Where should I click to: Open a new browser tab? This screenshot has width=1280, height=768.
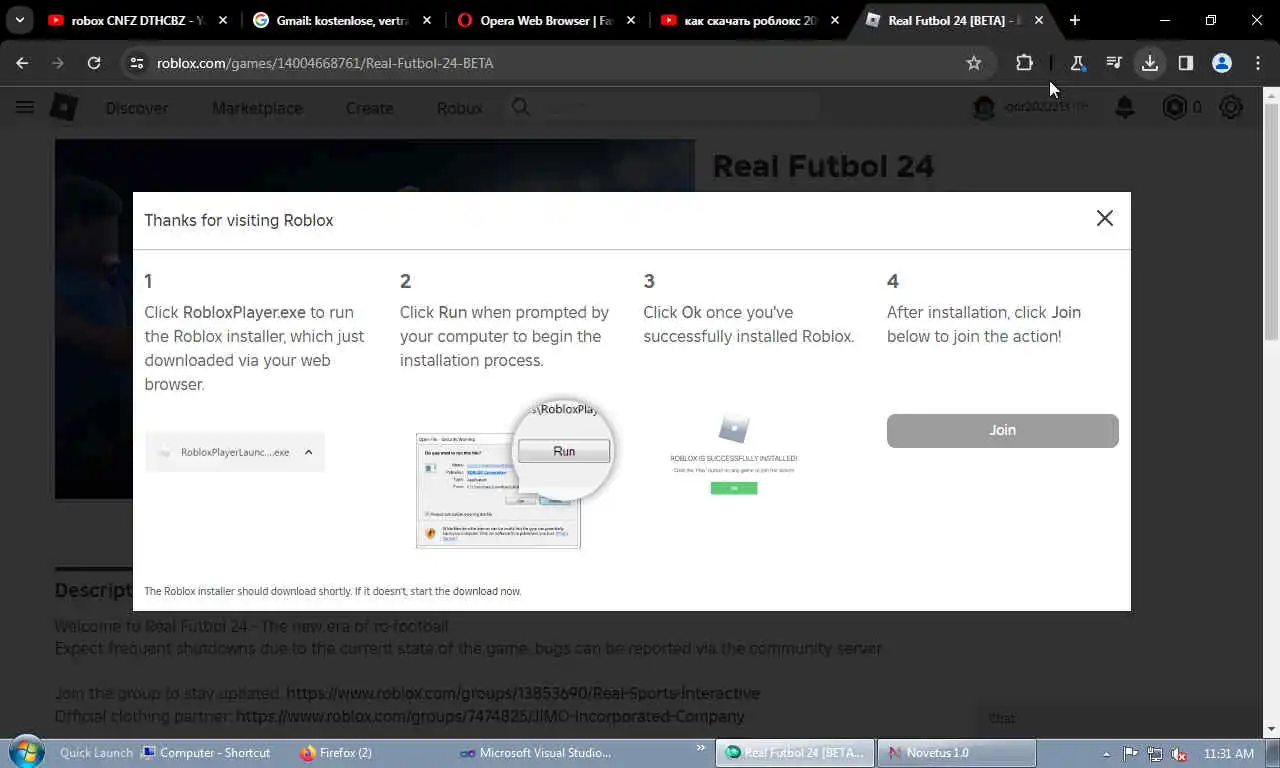[x=1075, y=20]
